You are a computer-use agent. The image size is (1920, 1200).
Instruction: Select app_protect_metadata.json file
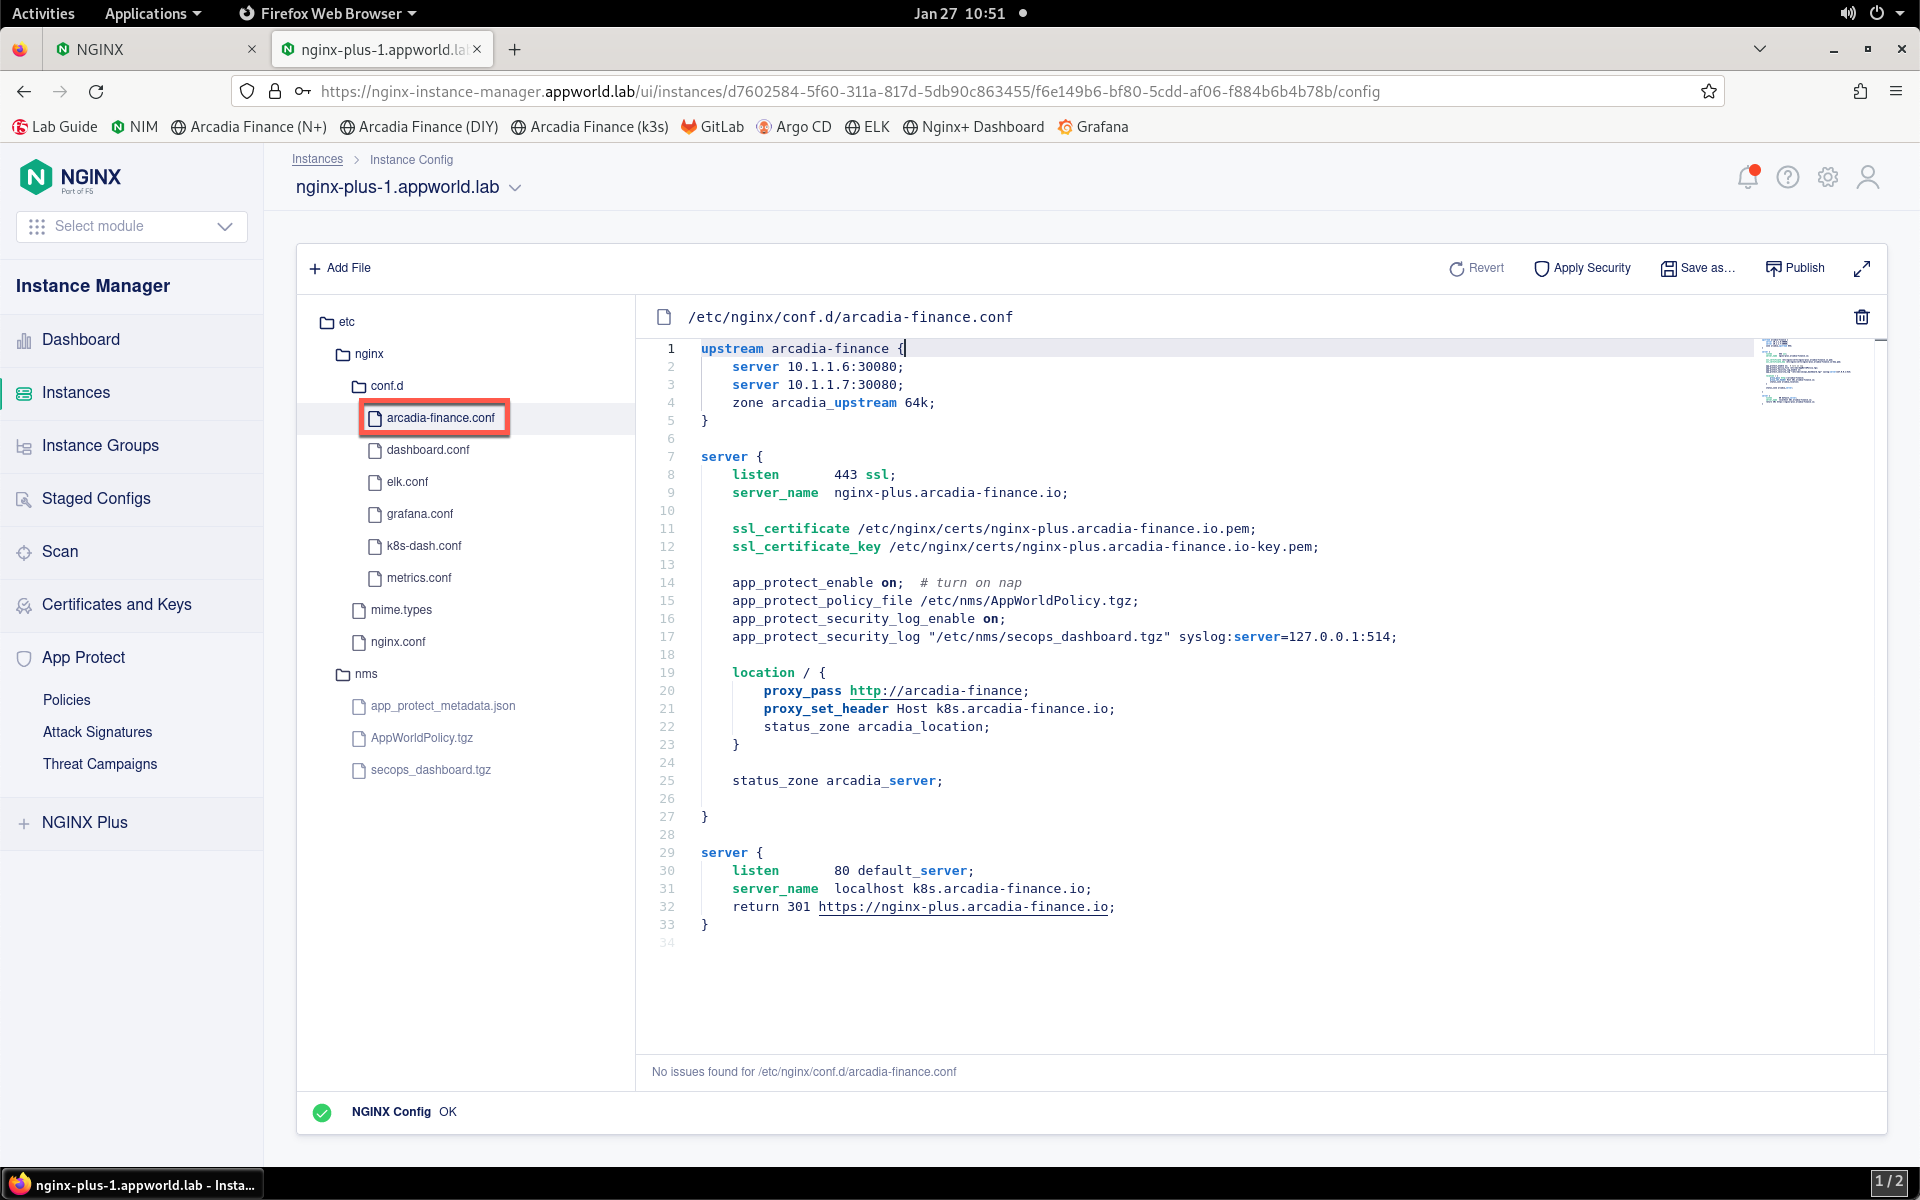434,706
